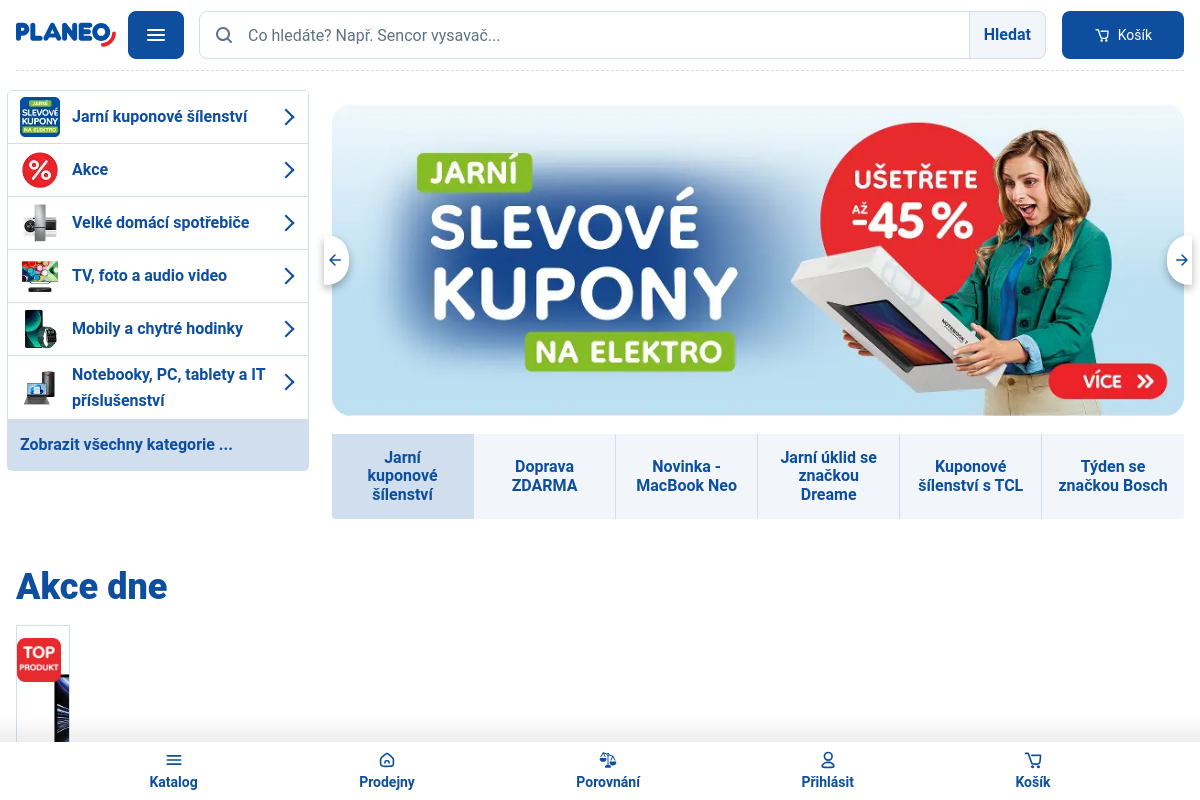Advance to the next banner slide
Screen dimensions: 1200x800
tap(1181, 260)
